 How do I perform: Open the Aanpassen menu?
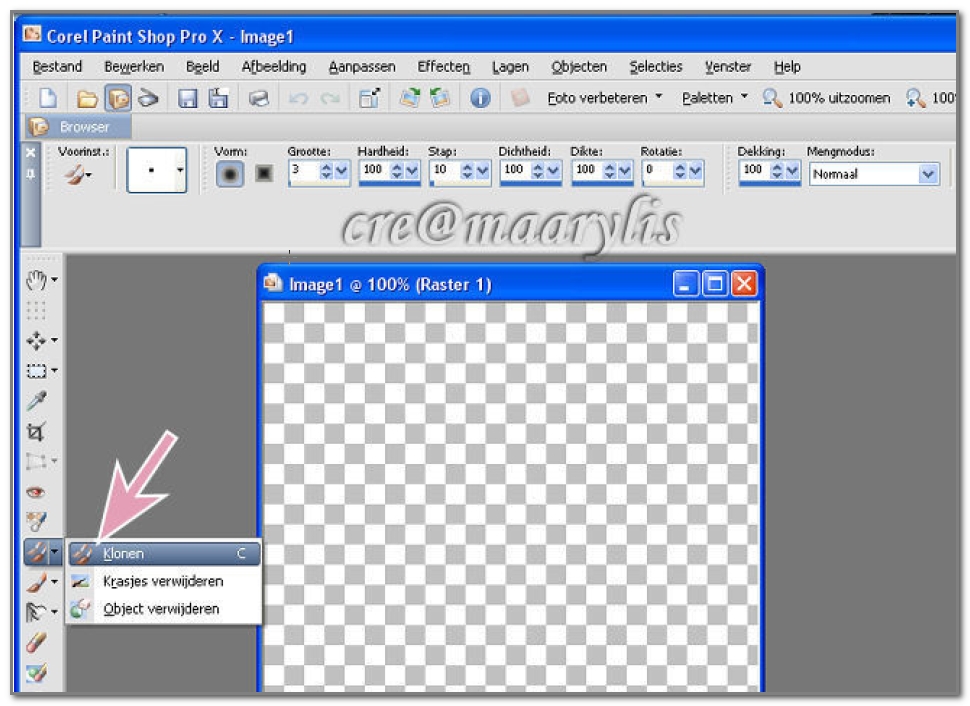[x=362, y=67]
